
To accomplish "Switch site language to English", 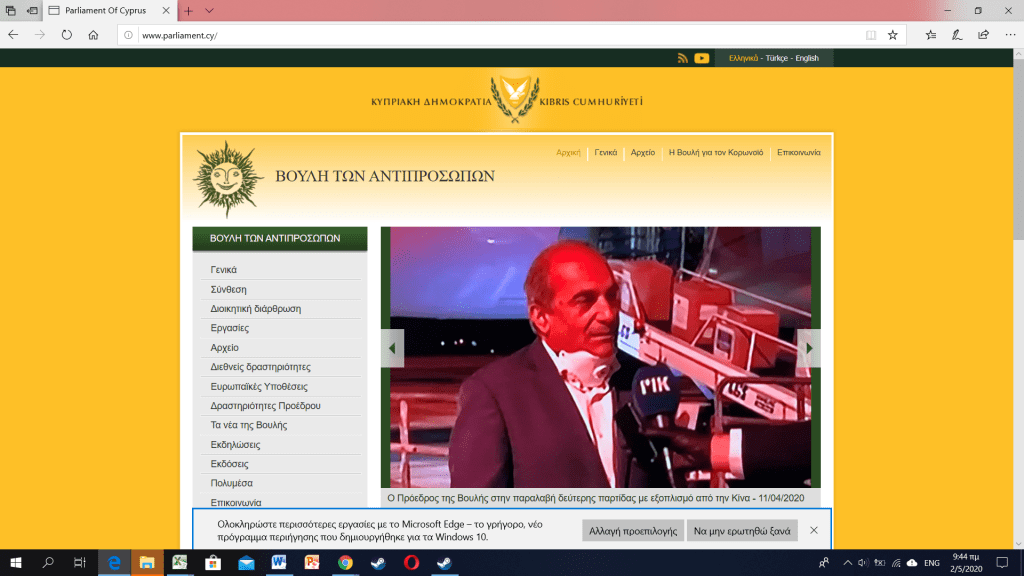I will click(x=807, y=58).
